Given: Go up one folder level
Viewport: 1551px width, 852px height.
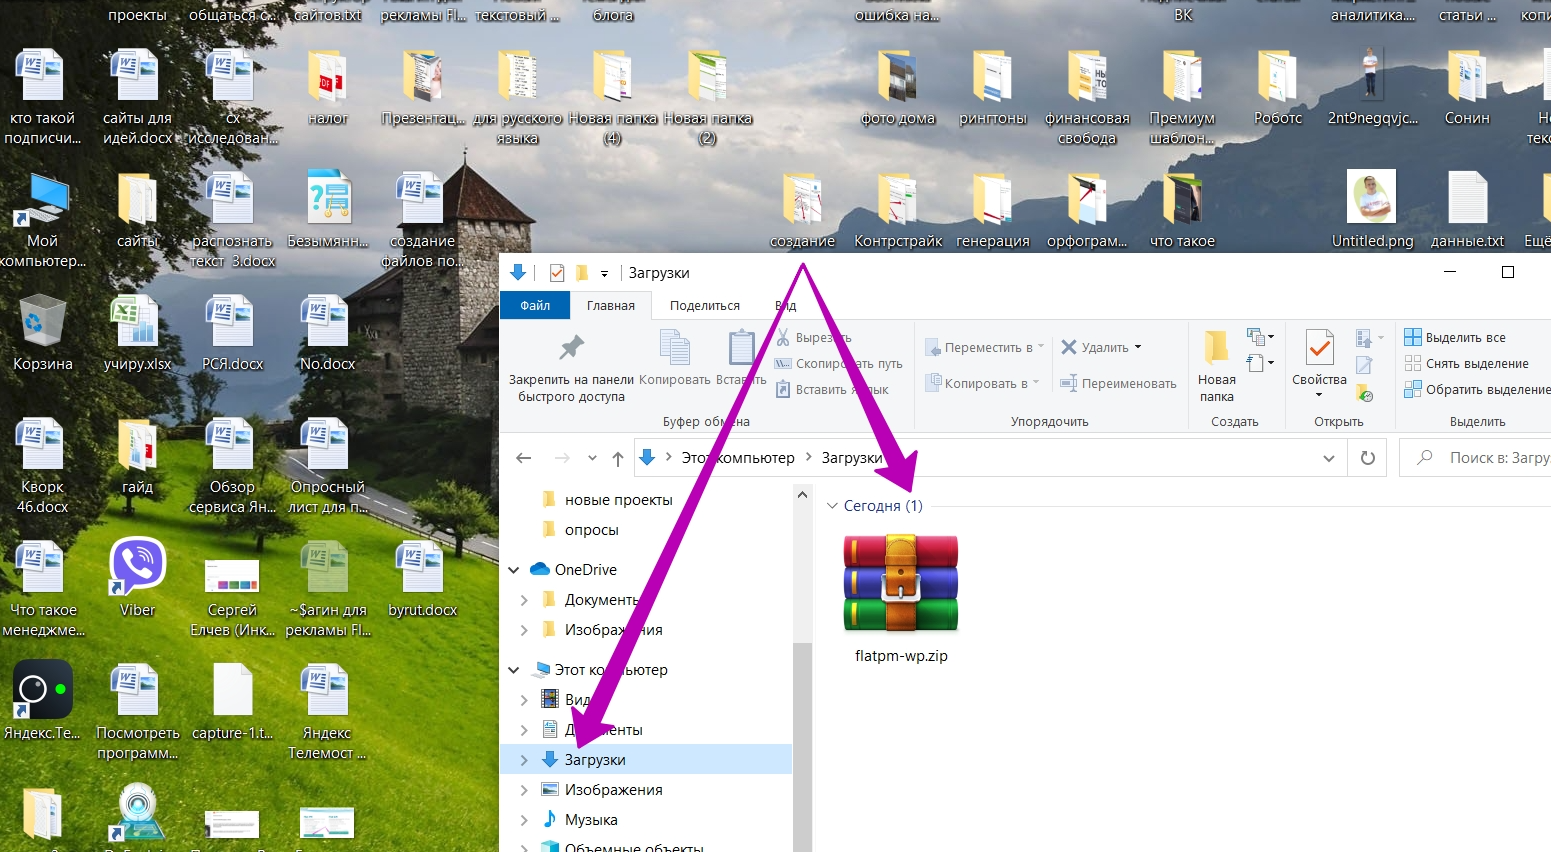Looking at the screenshot, I should click(618, 458).
